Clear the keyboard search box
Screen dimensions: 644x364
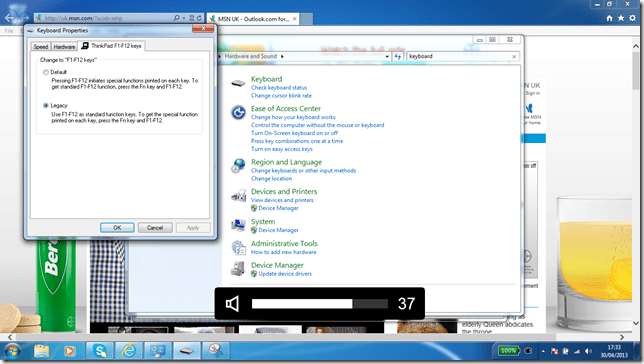514,56
